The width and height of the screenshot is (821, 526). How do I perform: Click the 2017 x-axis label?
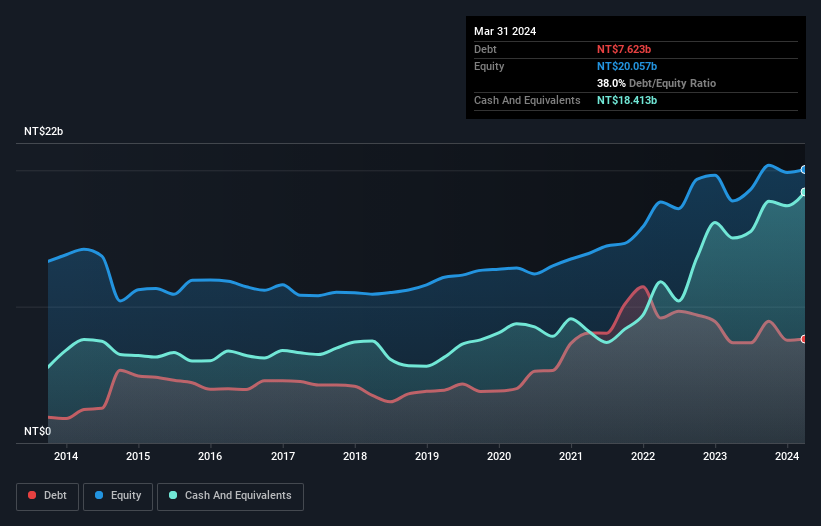coord(283,456)
